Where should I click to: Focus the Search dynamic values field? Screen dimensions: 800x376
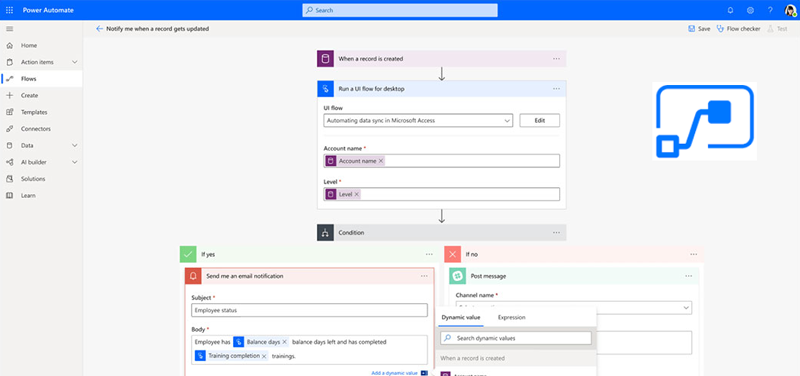(x=515, y=338)
